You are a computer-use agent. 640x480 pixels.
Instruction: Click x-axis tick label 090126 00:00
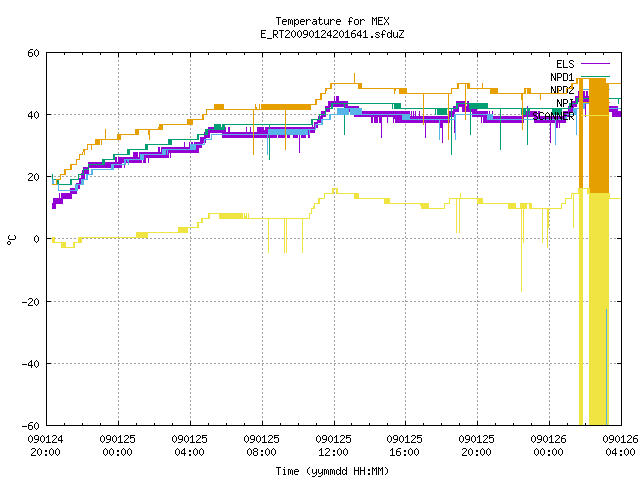point(549,446)
